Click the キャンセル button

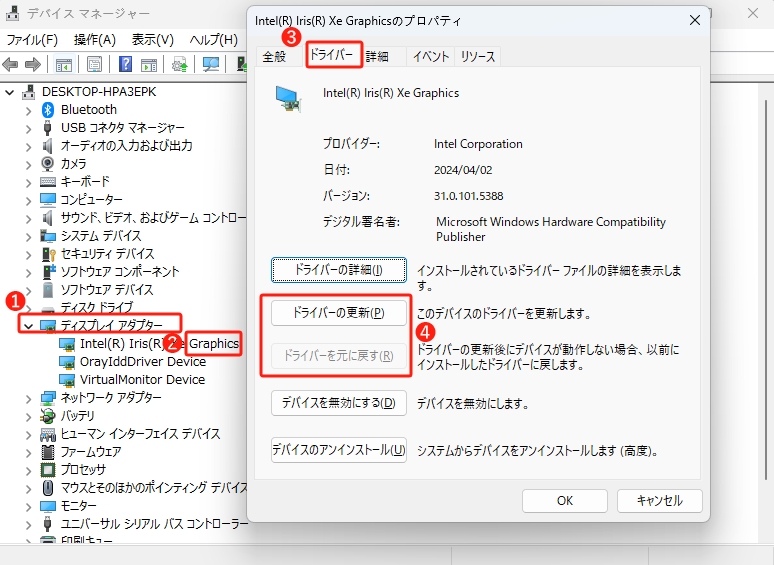click(x=659, y=501)
